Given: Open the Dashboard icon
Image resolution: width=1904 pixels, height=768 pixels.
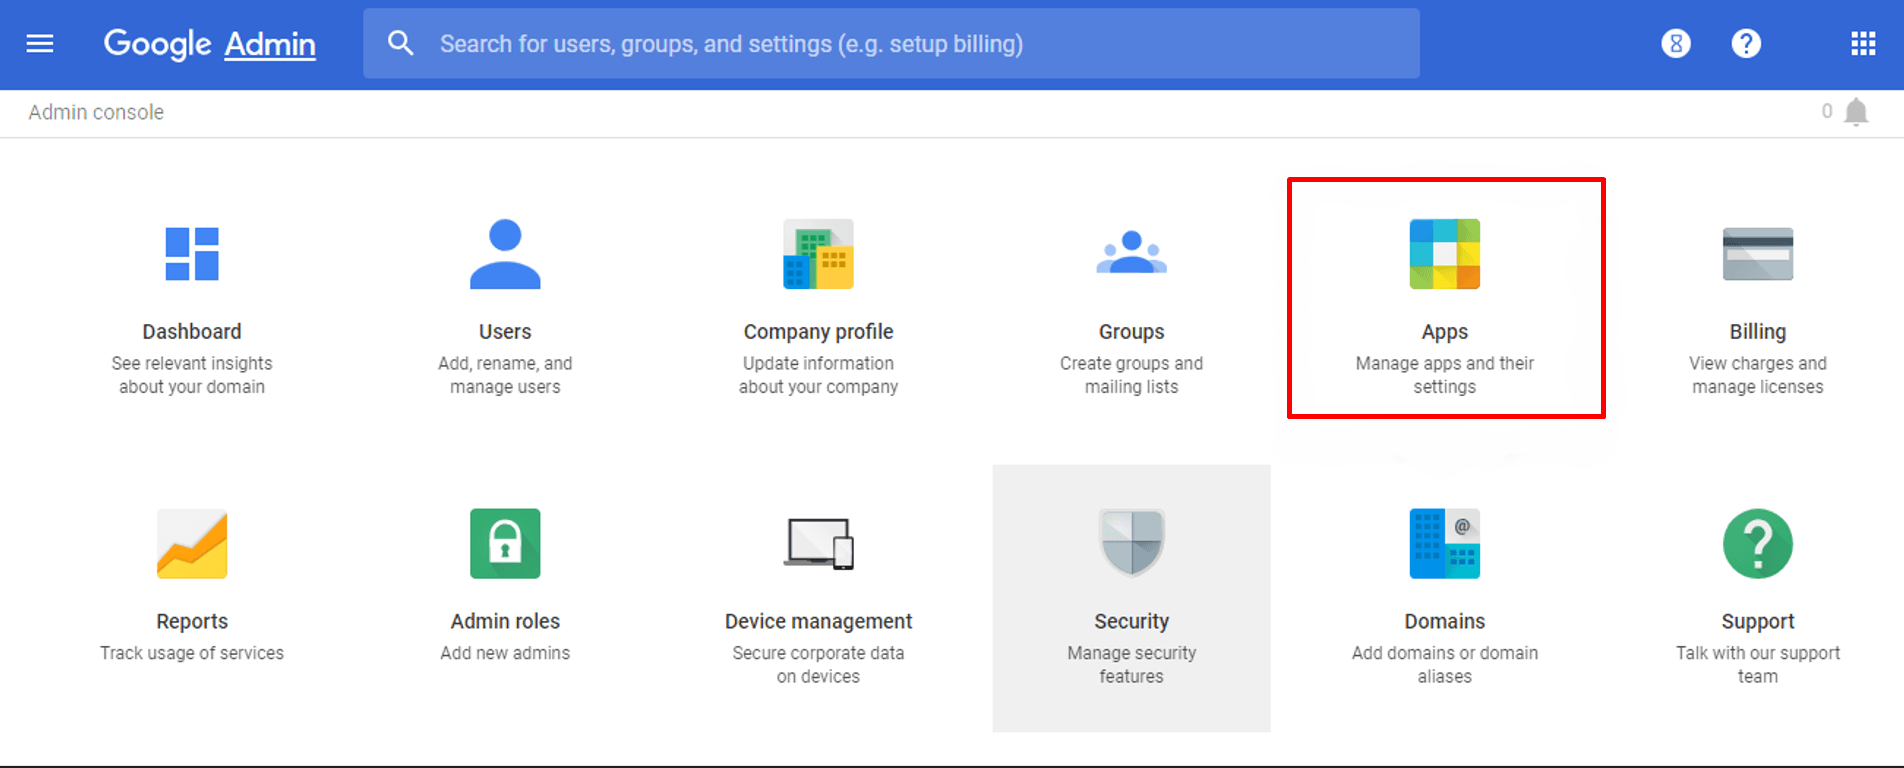Looking at the screenshot, I should (192, 254).
